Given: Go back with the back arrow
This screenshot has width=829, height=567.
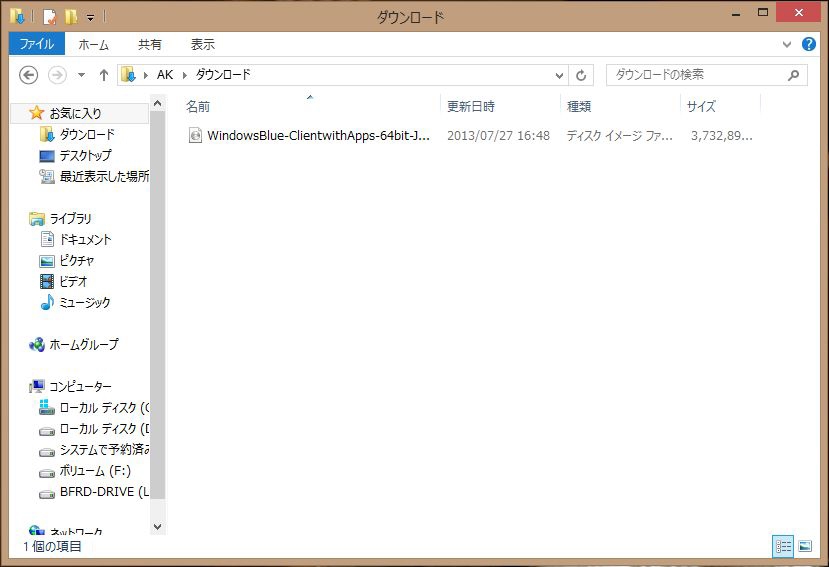Looking at the screenshot, I should point(29,75).
